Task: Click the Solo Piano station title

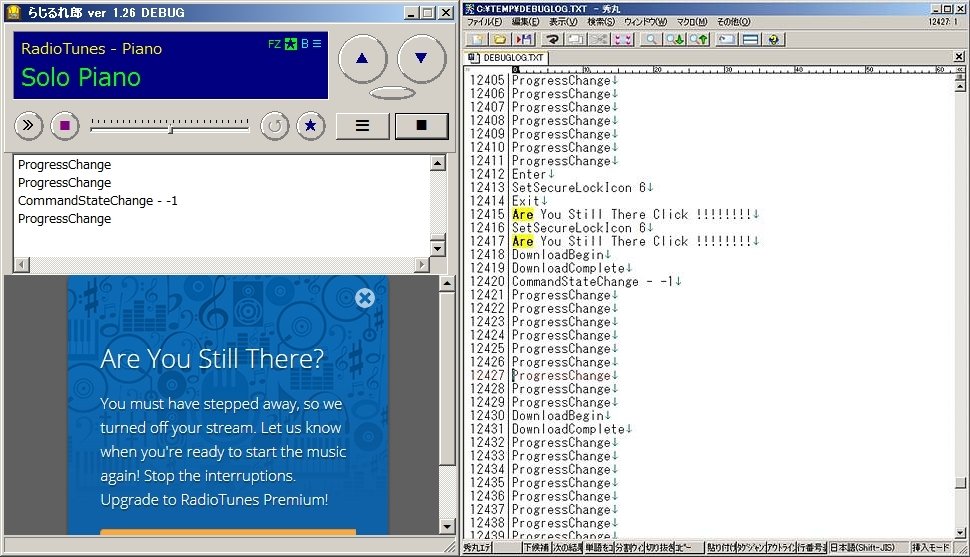Action: [x=81, y=77]
